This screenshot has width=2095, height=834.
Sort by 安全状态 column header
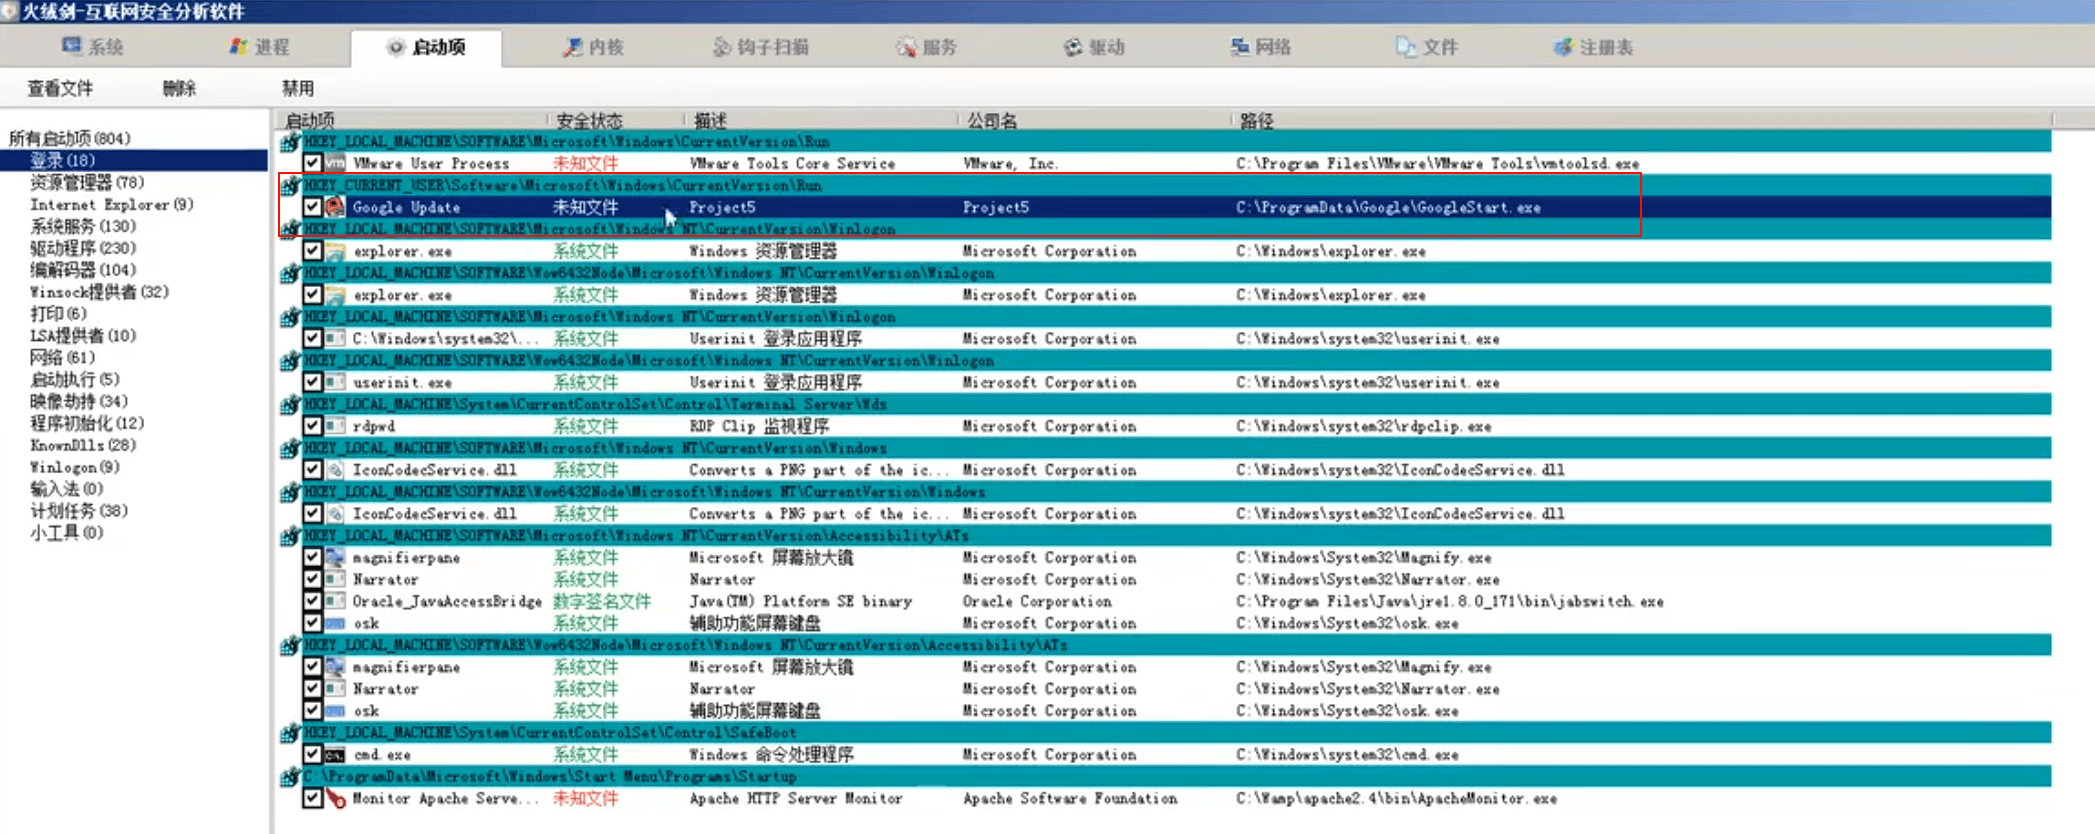coord(590,120)
